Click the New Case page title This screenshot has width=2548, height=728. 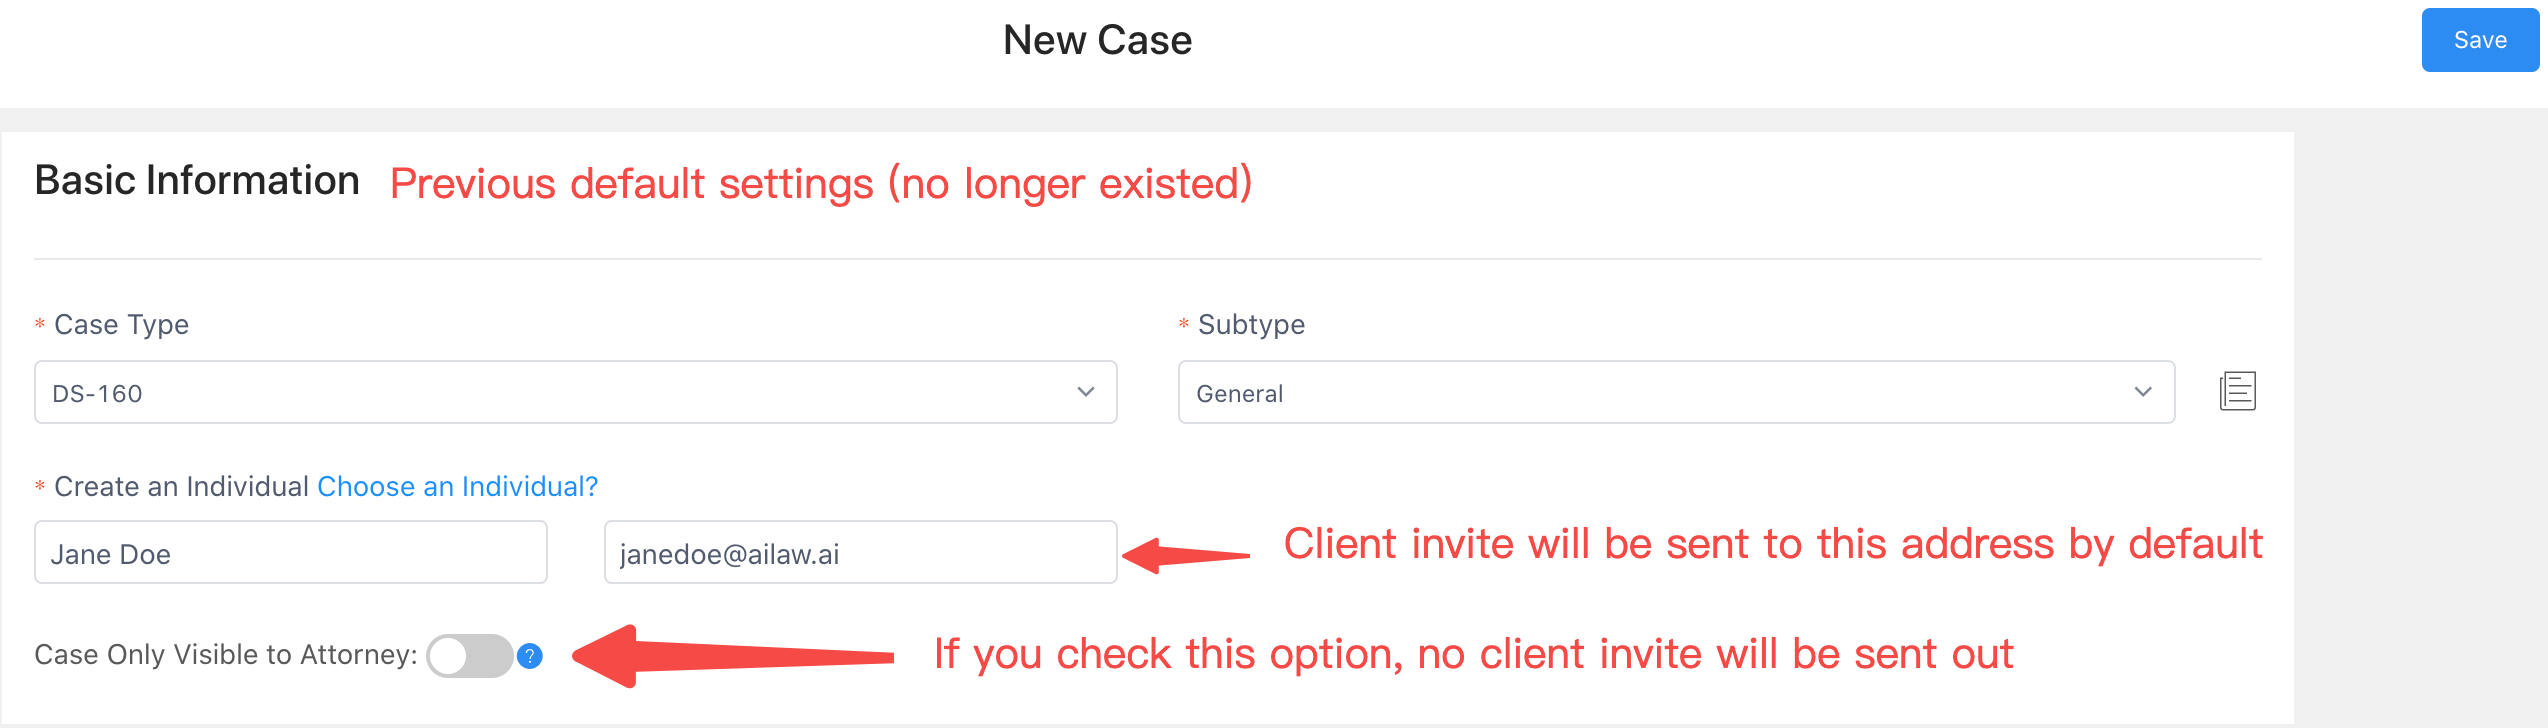[x=1097, y=40]
